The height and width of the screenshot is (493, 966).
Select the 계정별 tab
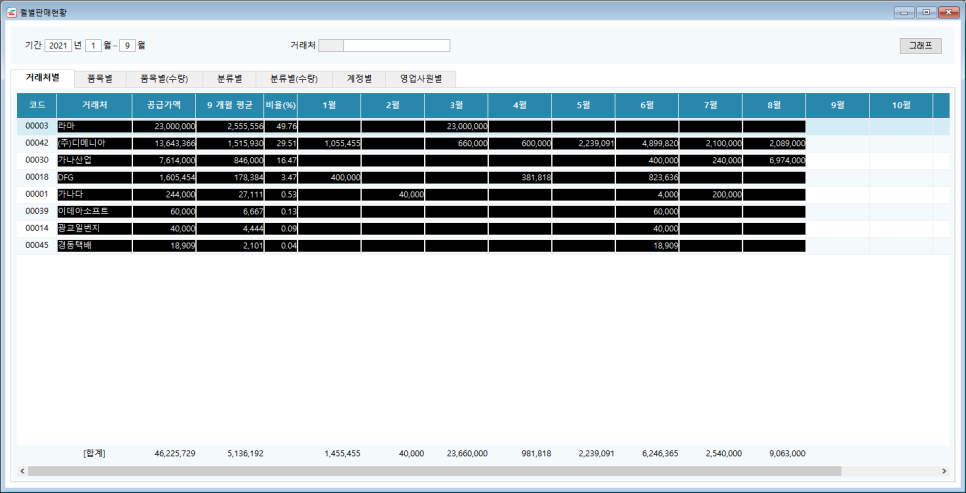(x=359, y=79)
